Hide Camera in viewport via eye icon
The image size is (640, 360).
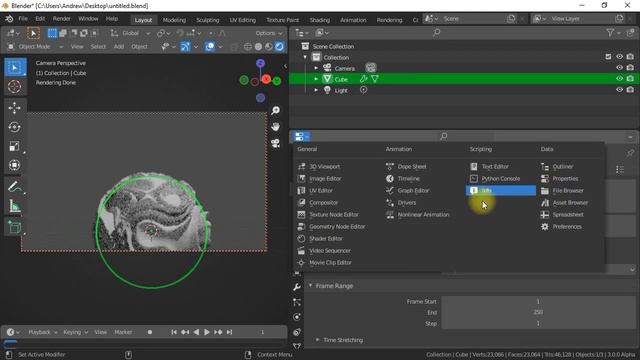point(620,67)
